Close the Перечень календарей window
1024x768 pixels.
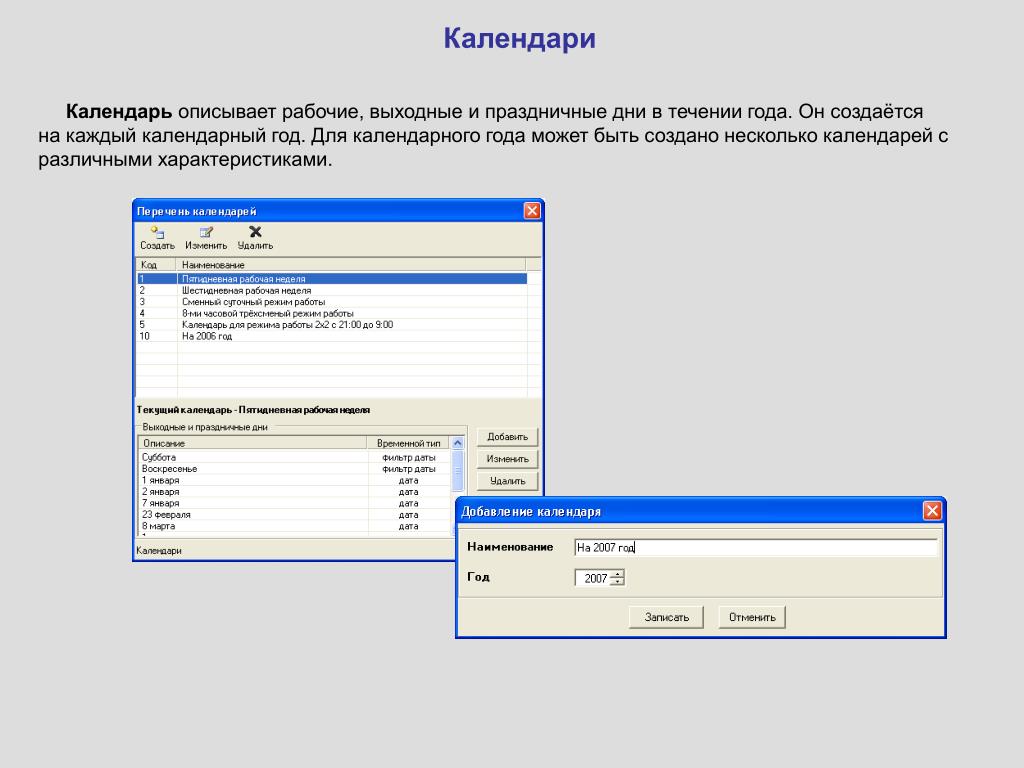click(532, 210)
